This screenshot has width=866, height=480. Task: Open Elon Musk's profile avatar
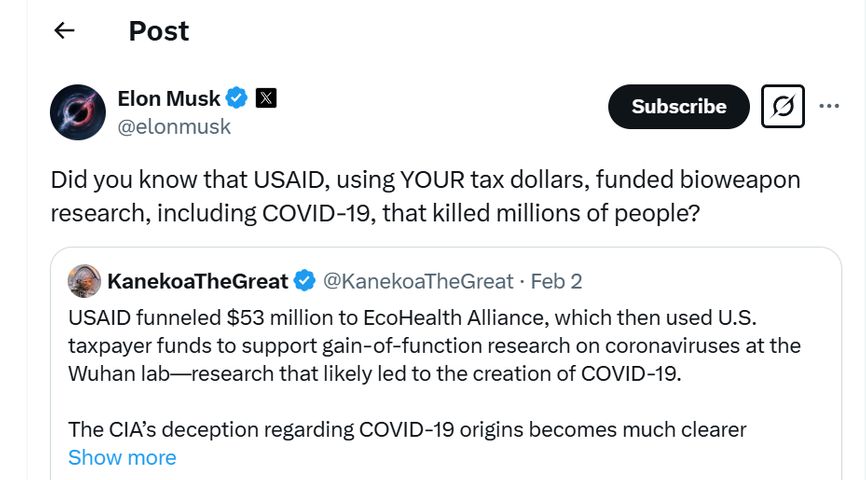coord(78,112)
